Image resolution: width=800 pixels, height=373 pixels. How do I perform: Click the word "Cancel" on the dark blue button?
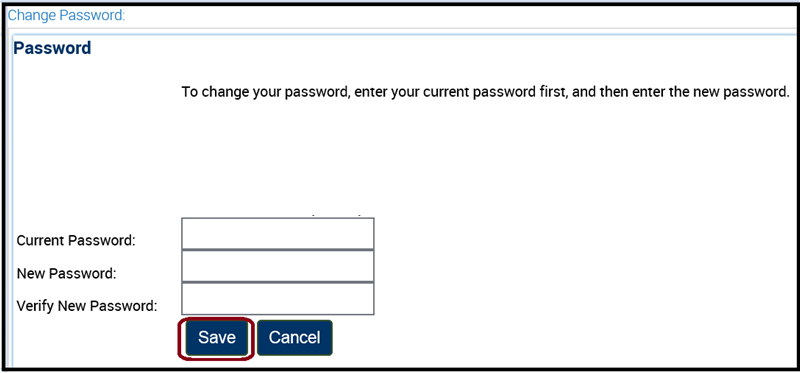[x=295, y=338]
